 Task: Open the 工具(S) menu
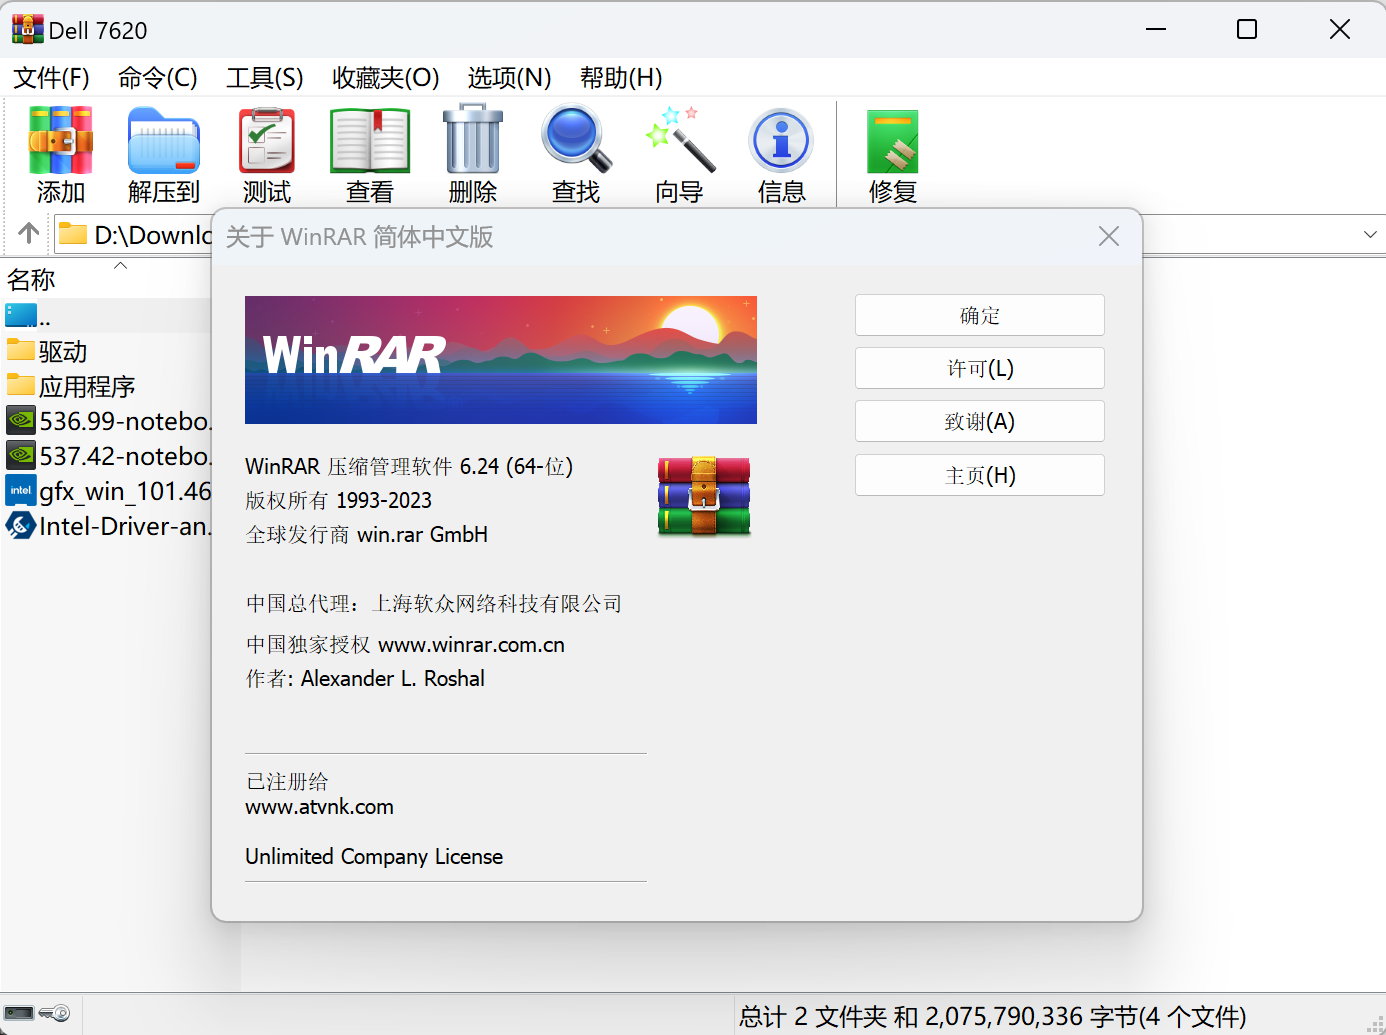tap(265, 78)
